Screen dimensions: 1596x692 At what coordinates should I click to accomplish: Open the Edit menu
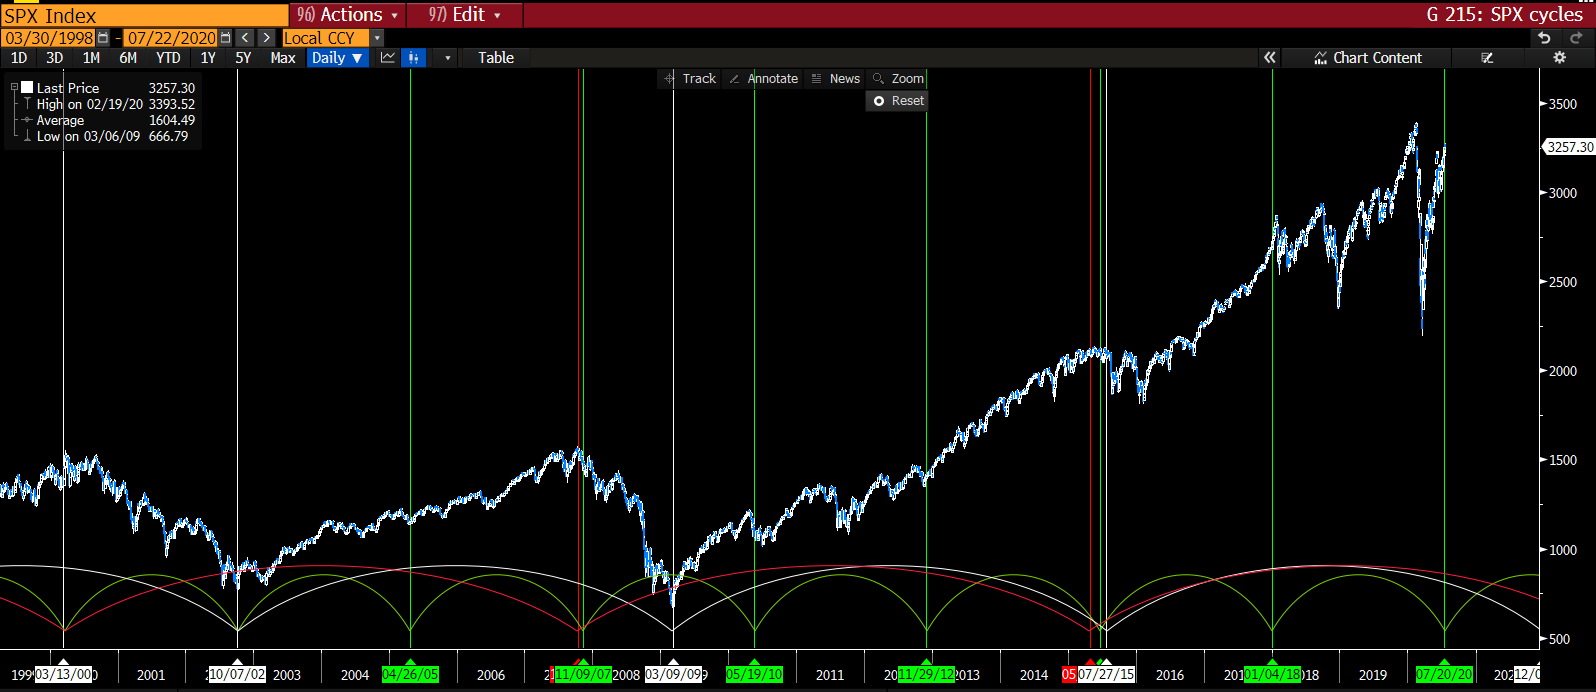tap(464, 15)
